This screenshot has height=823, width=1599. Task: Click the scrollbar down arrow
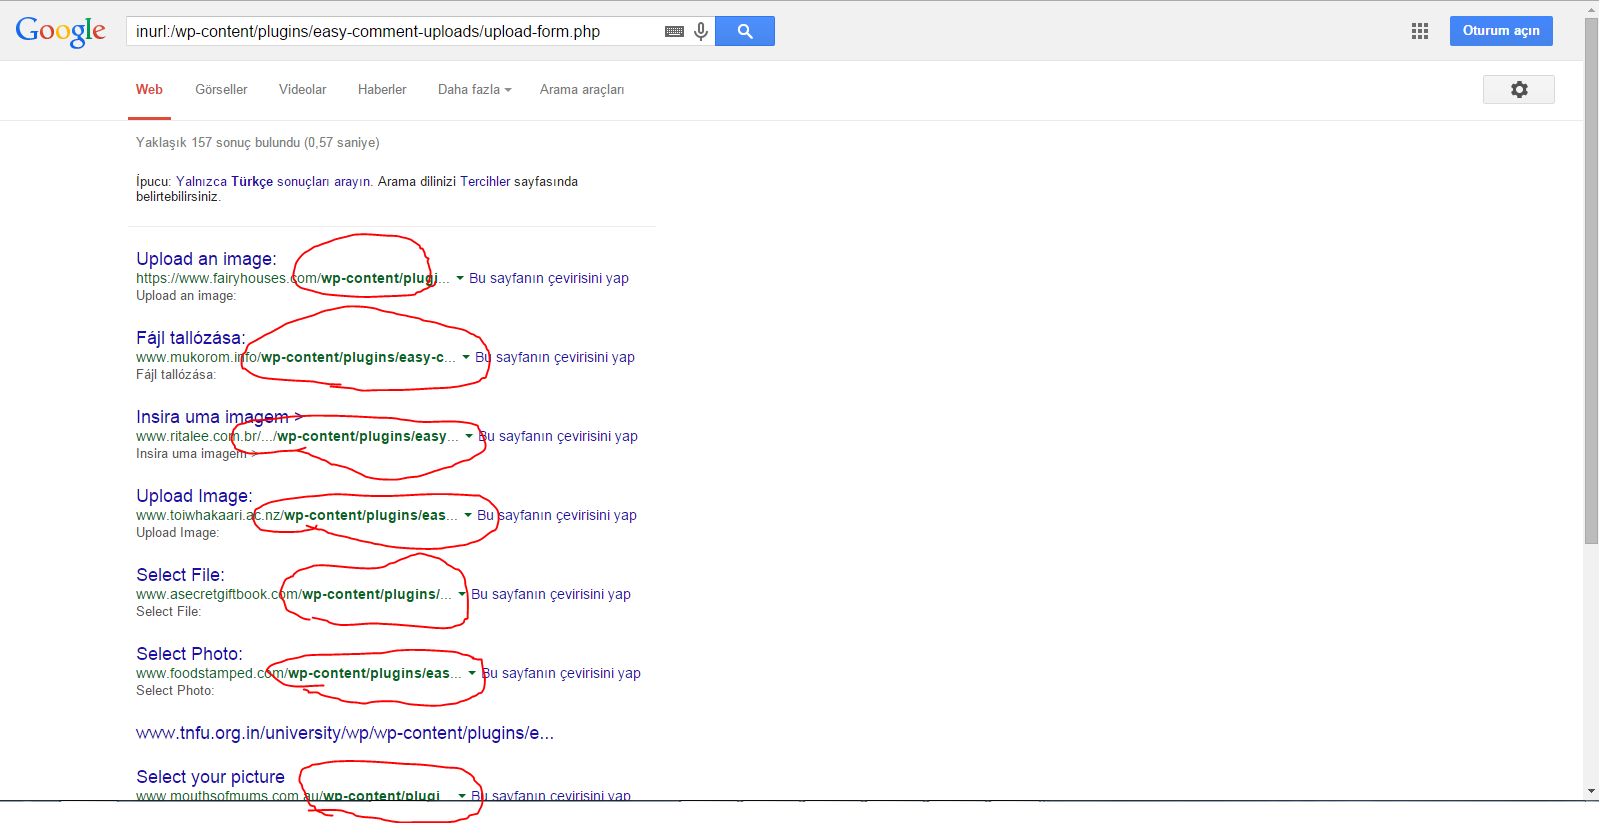pos(1591,791)
